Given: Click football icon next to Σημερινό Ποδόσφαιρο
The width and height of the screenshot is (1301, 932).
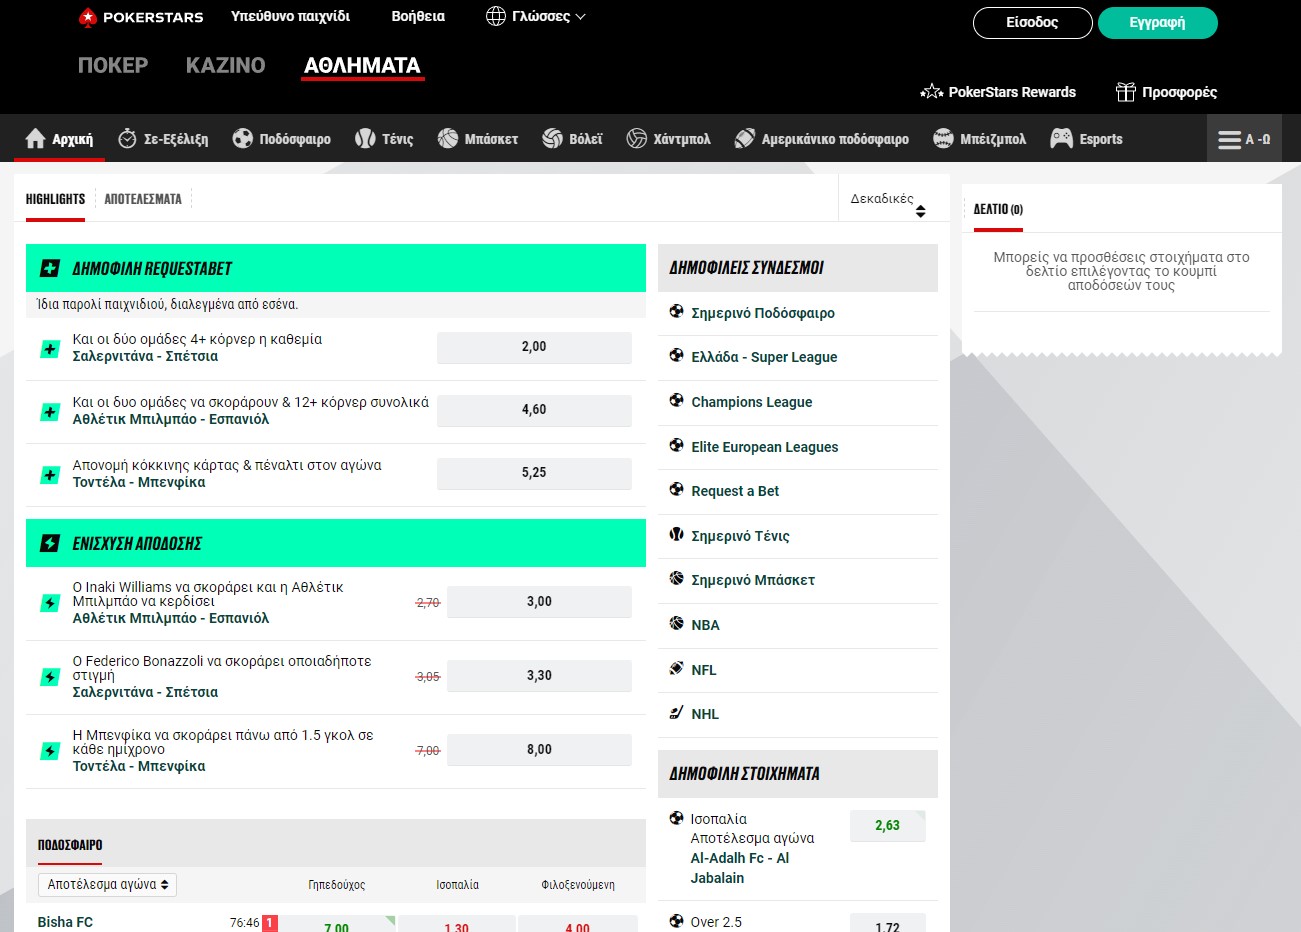Looking at the screenshot, I should (676, 311).
